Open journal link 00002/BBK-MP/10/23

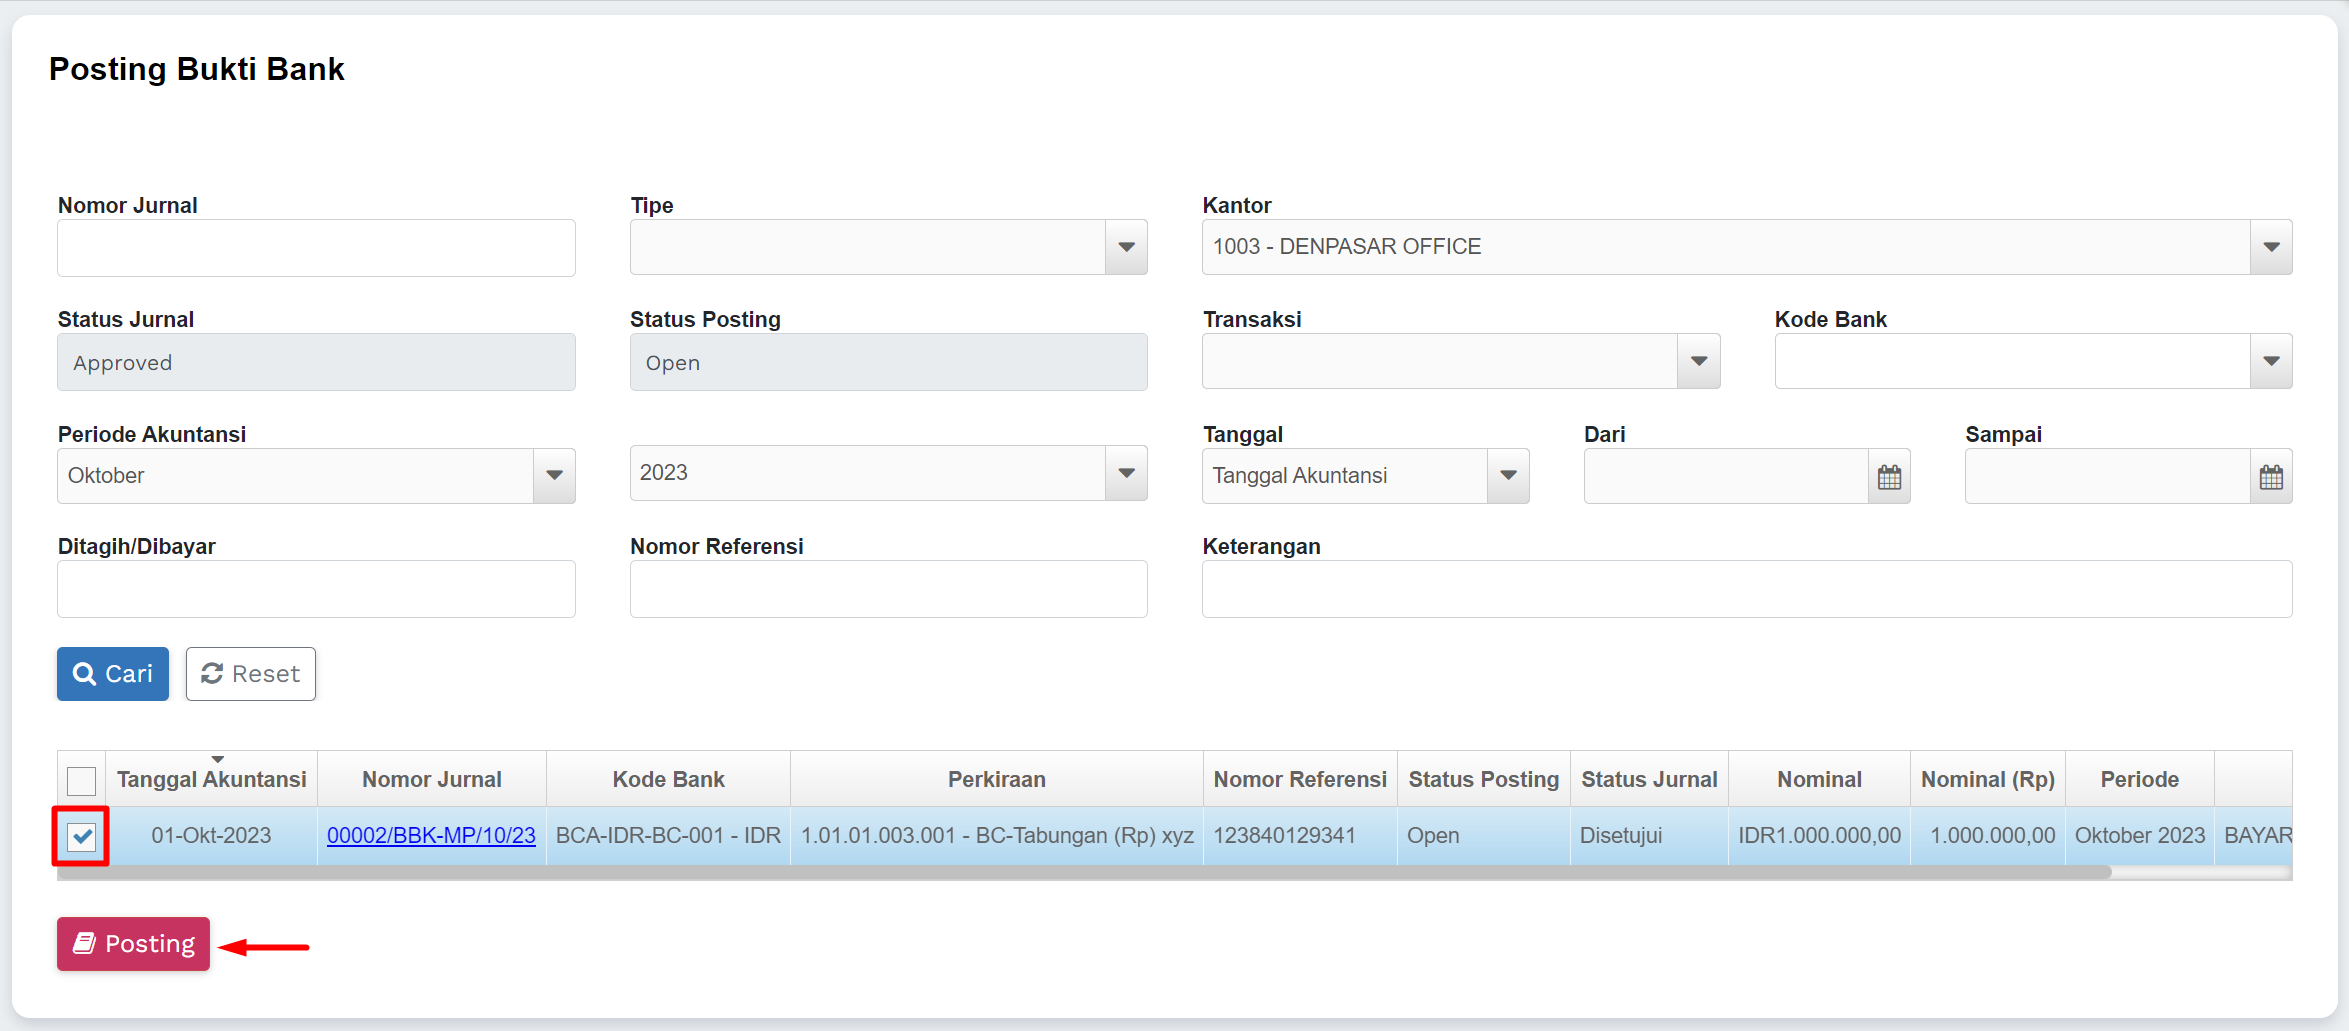pos(431,836)
